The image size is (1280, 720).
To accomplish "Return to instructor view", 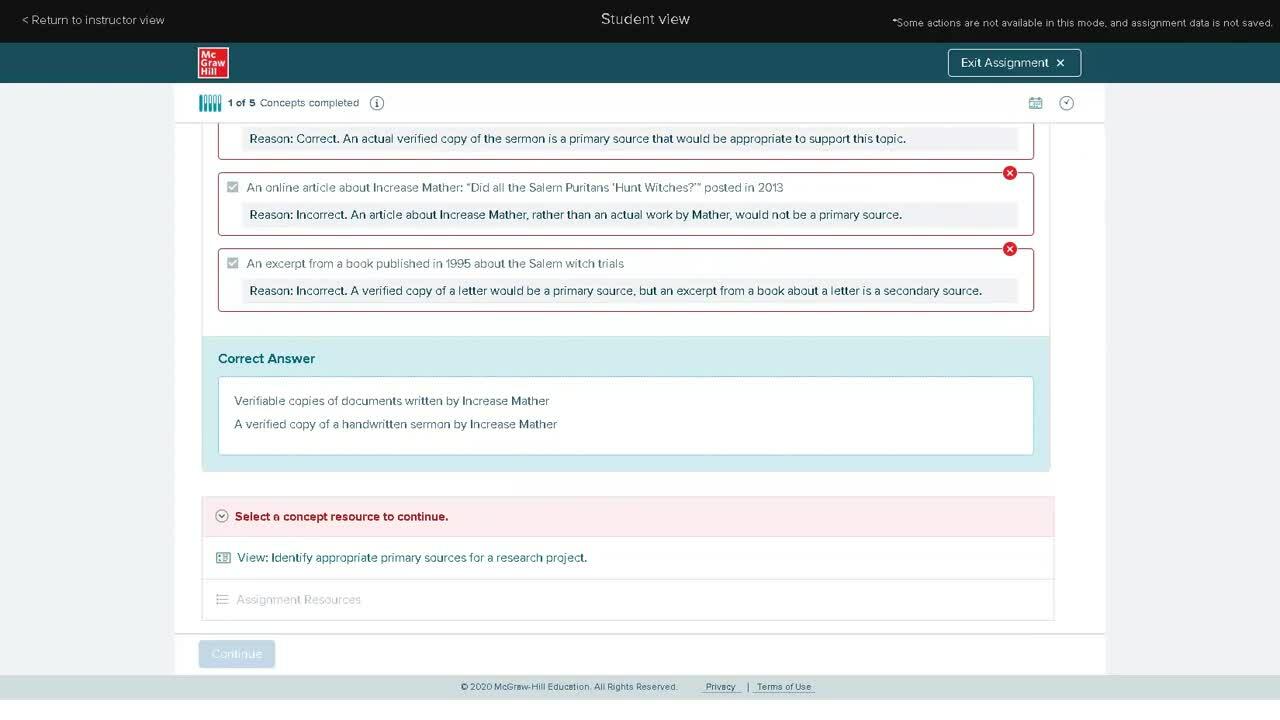I will point(93,20).
